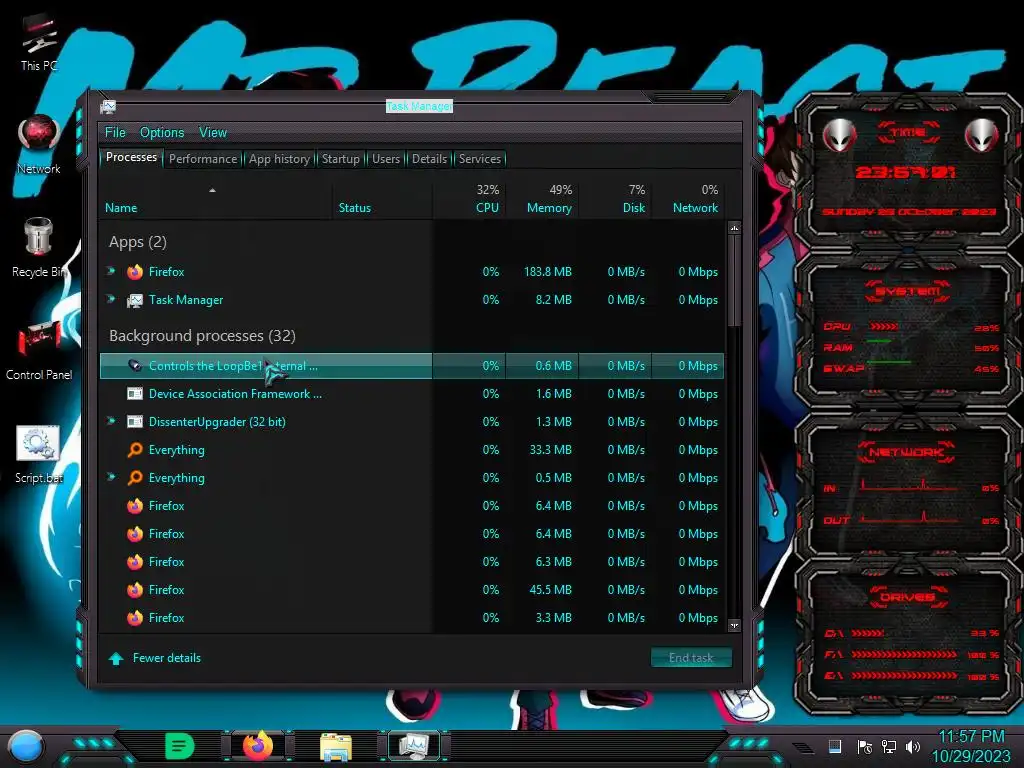This screenshot has width=1024, height=768.
Task: Click the LoopBe1 process icon
Action: (x=135, y=366)
